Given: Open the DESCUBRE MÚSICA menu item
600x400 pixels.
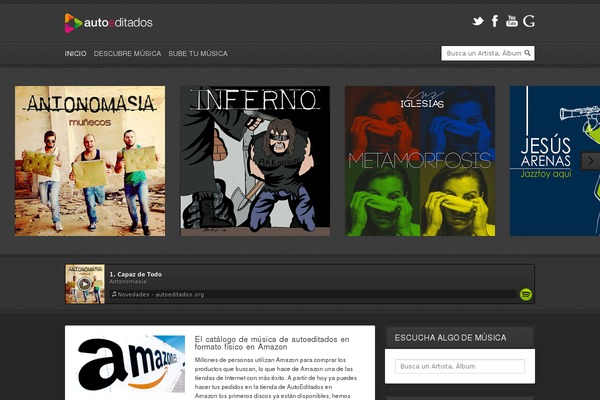Looking at the screenshot, I should click(127, 54).
